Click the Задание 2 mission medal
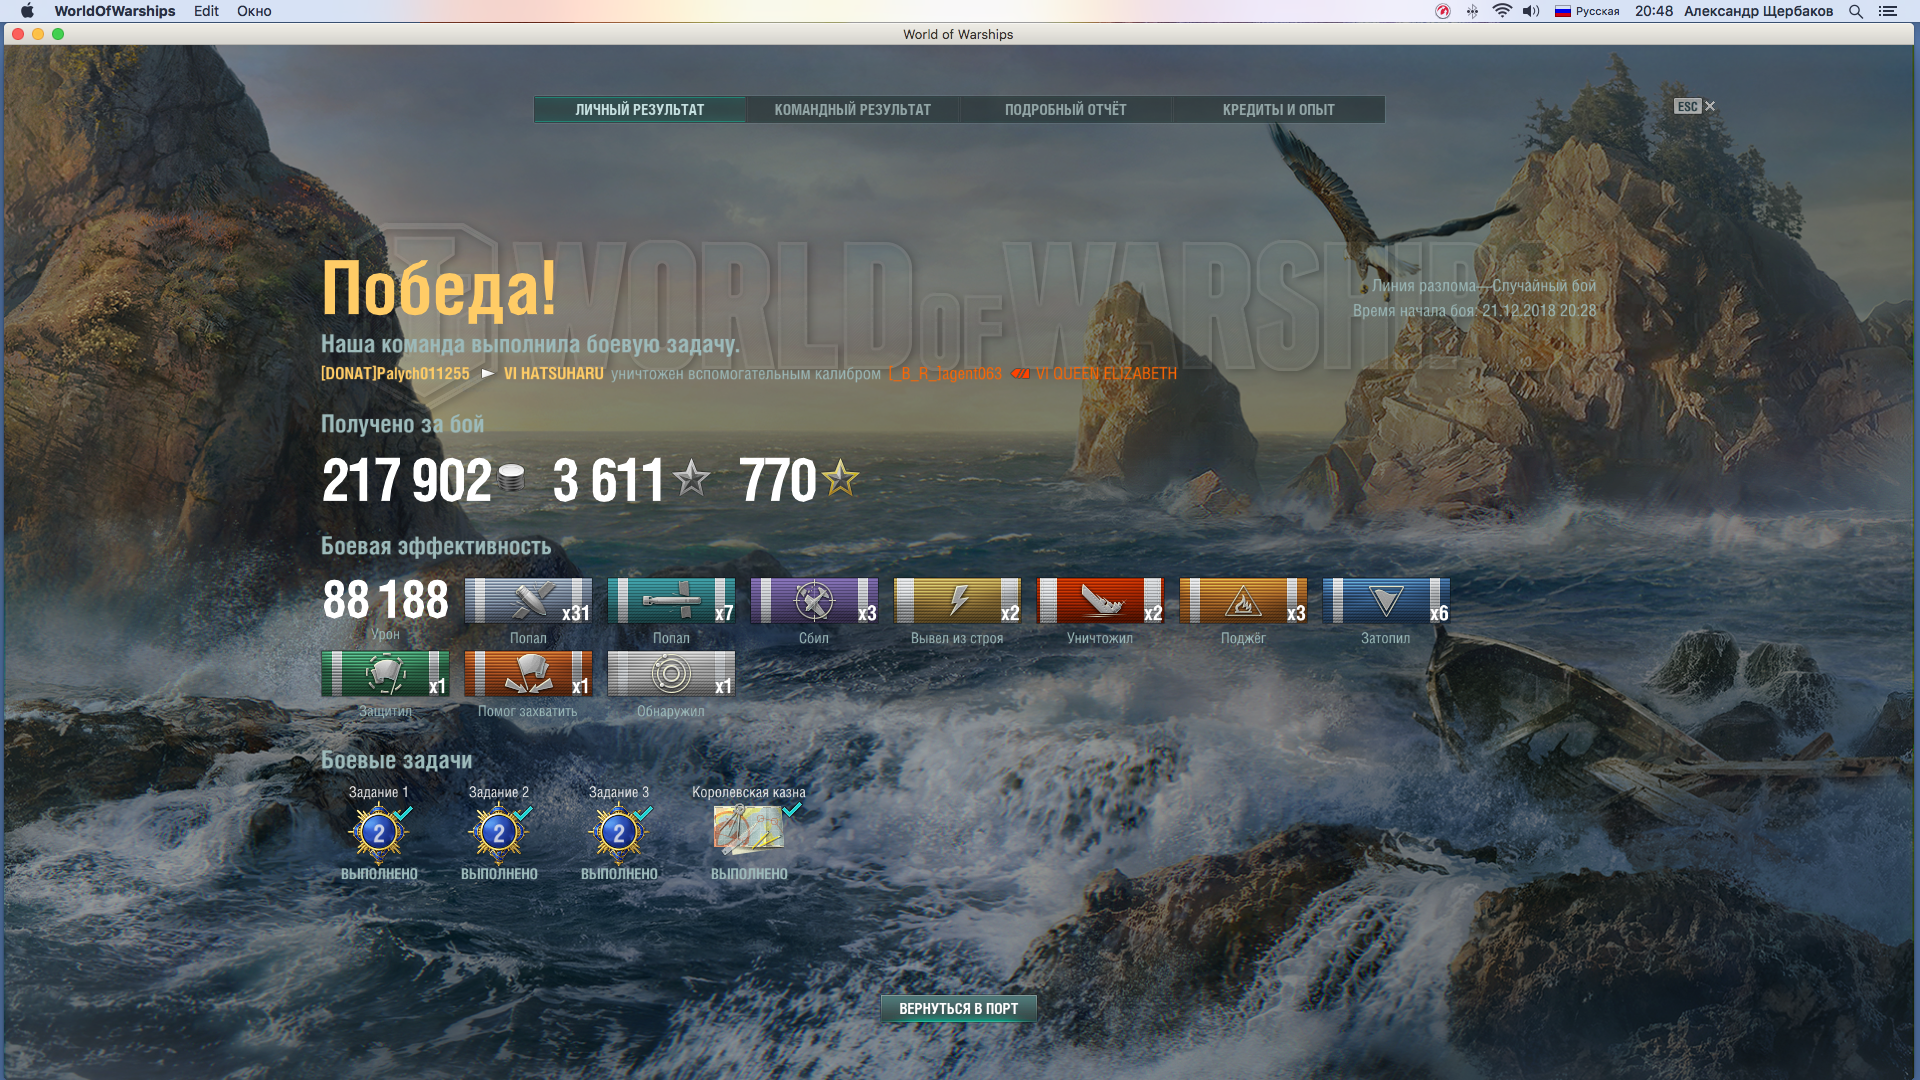The width and height of the screenshot is (1920, 1080). point(499,832)
